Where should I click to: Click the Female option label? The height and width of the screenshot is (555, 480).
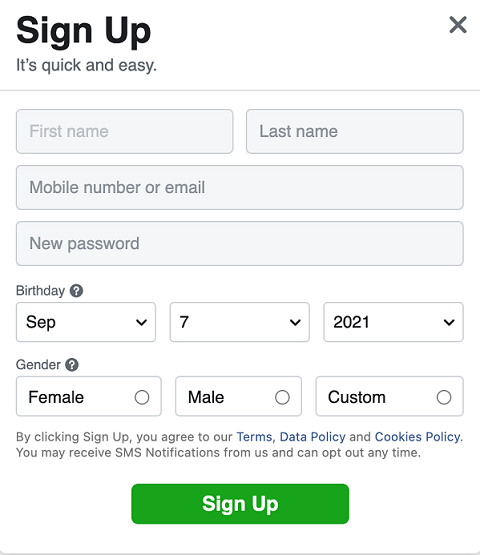tap(56, 397)
